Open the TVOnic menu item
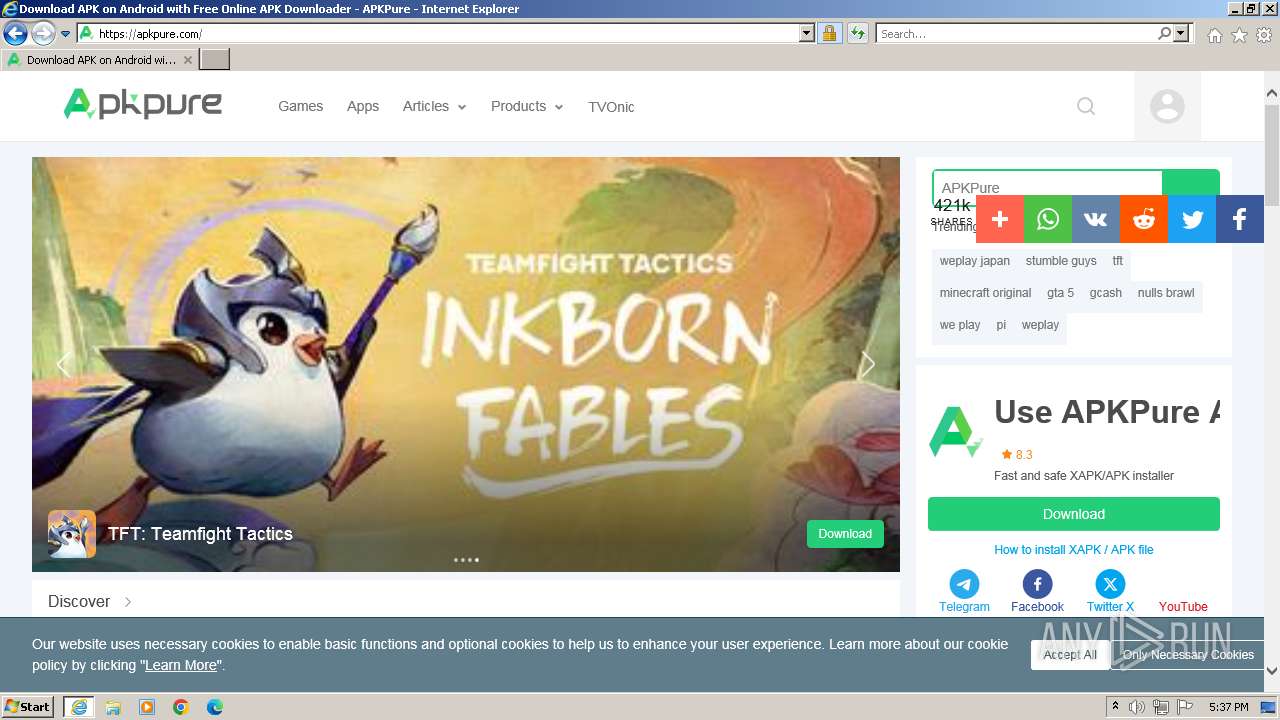 point(611,107)
